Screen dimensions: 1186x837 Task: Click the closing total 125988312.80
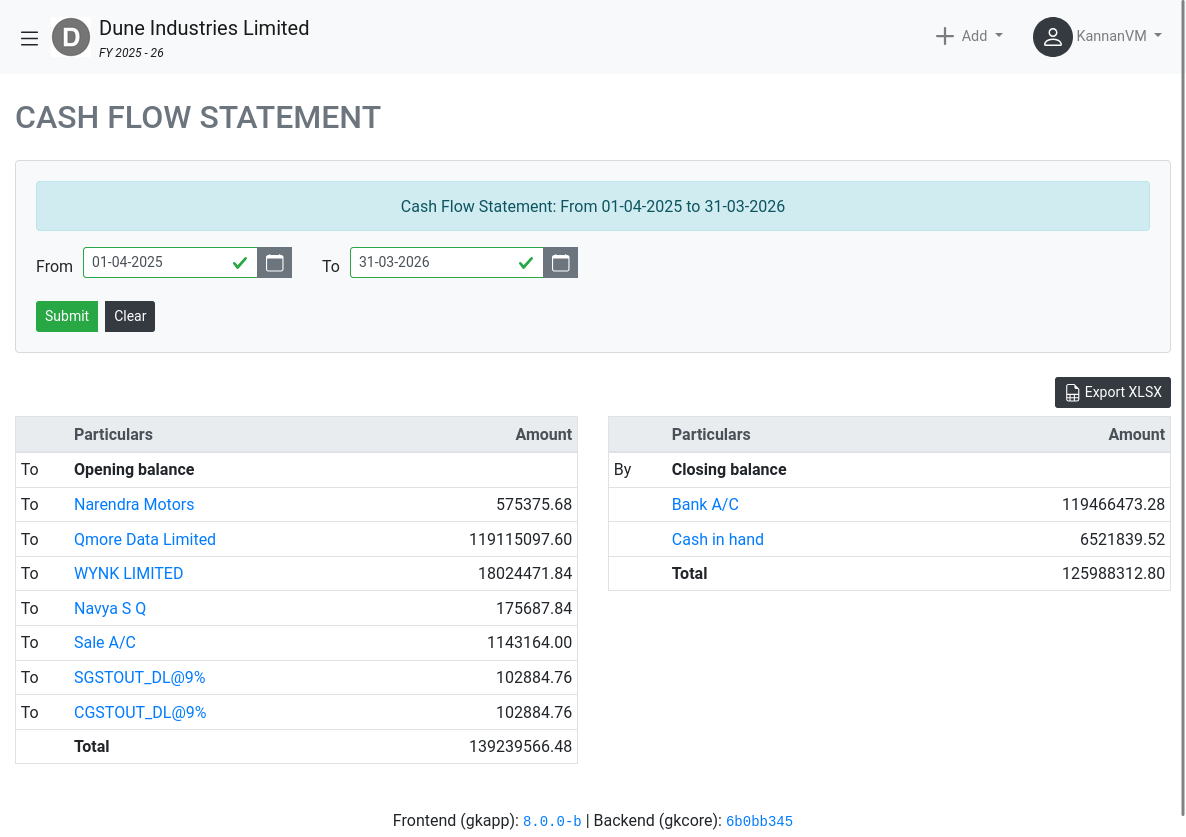click(1113, 573)
